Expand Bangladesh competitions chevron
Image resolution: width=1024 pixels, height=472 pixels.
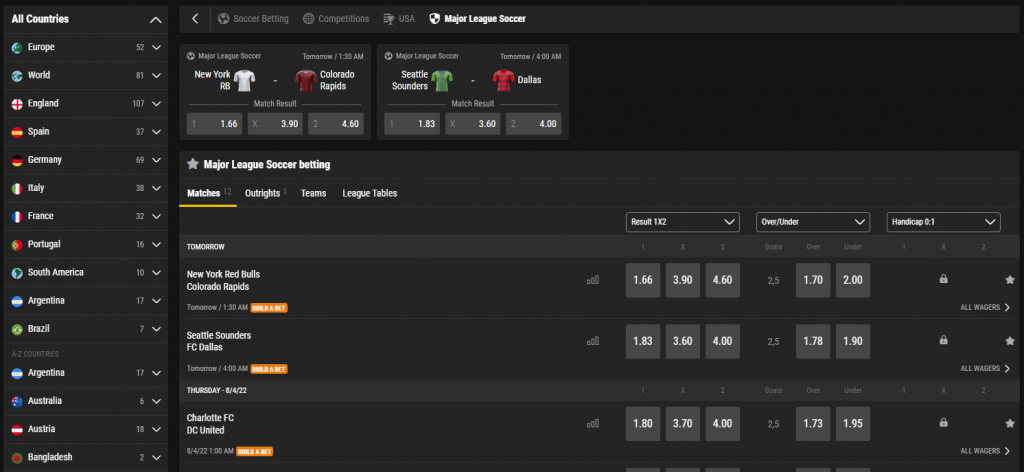coord(156,458)
